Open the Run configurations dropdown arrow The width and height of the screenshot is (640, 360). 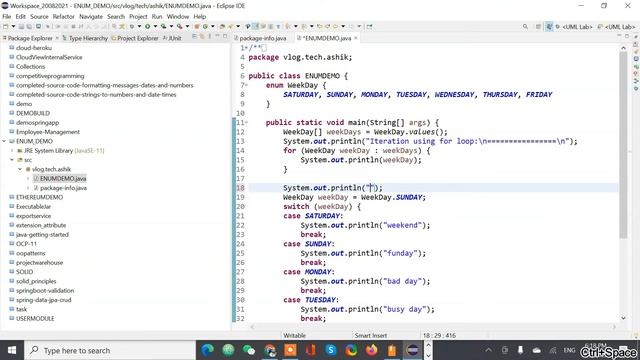pyautogui.click(x=155, y=27)
